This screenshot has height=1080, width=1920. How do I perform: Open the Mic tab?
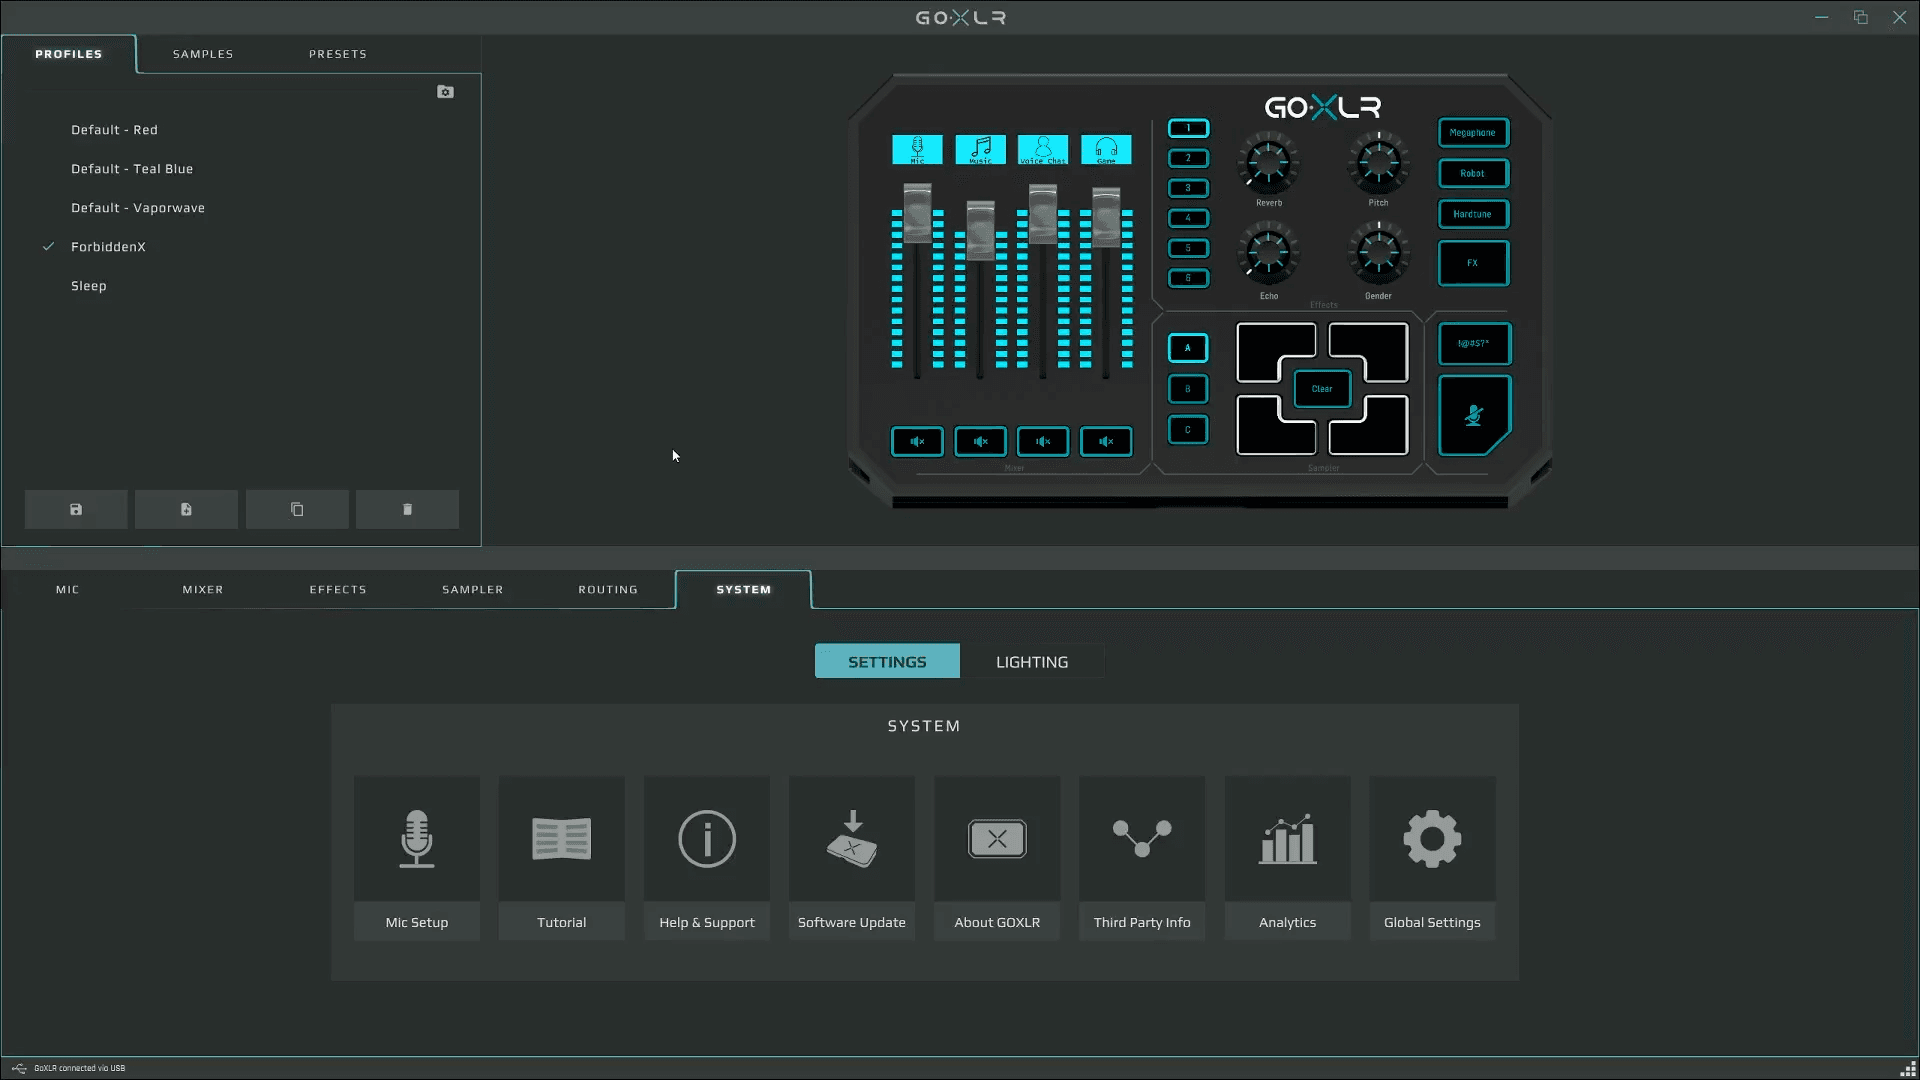pos(68,590)
